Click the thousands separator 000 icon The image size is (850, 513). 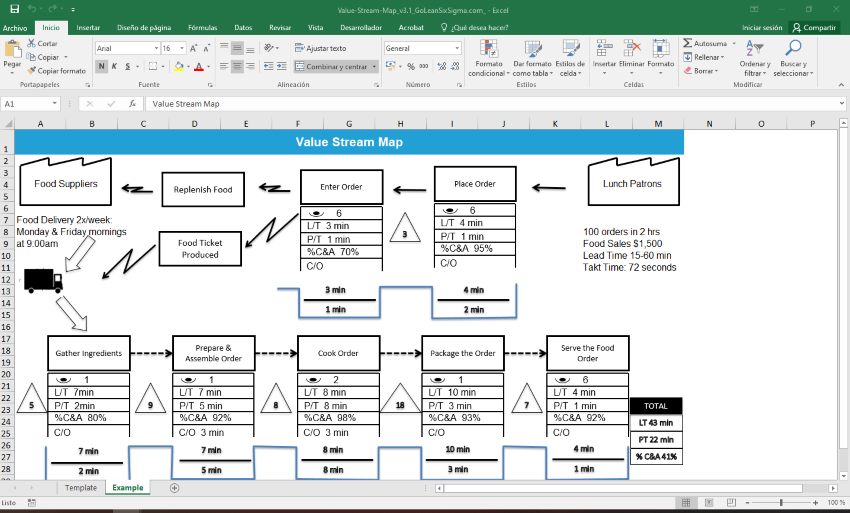(423, 66)
